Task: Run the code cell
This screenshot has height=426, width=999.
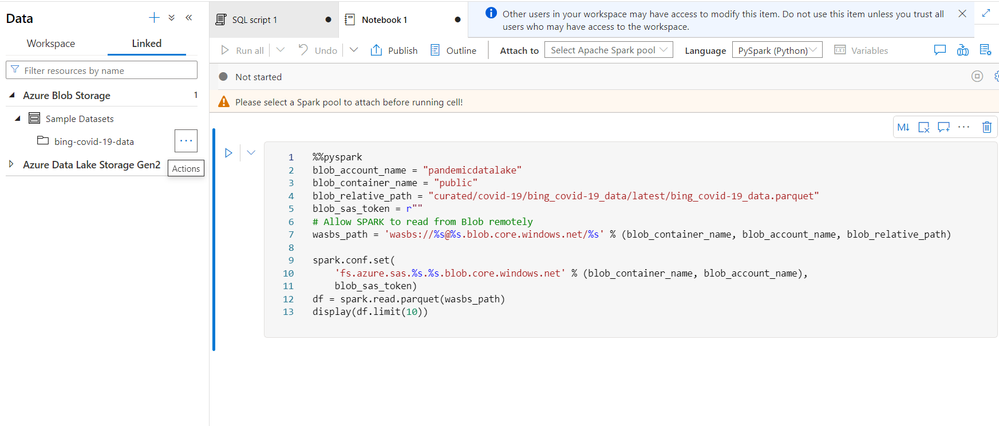Action: coord(228,153)
